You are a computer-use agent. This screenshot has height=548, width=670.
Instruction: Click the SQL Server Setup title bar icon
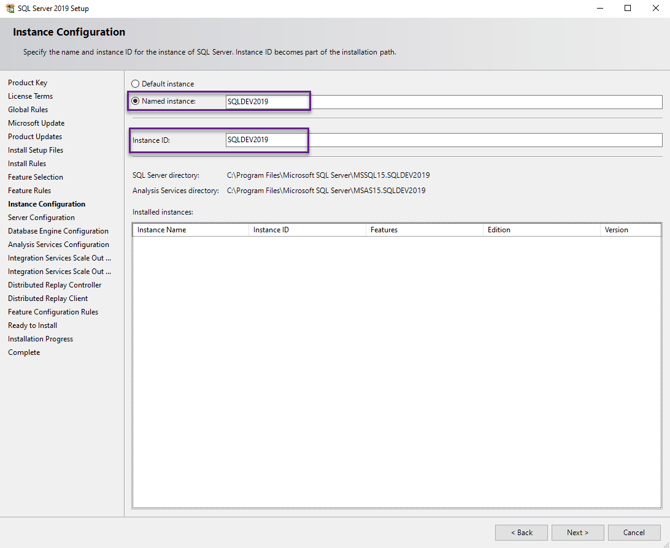pos(10,8)
